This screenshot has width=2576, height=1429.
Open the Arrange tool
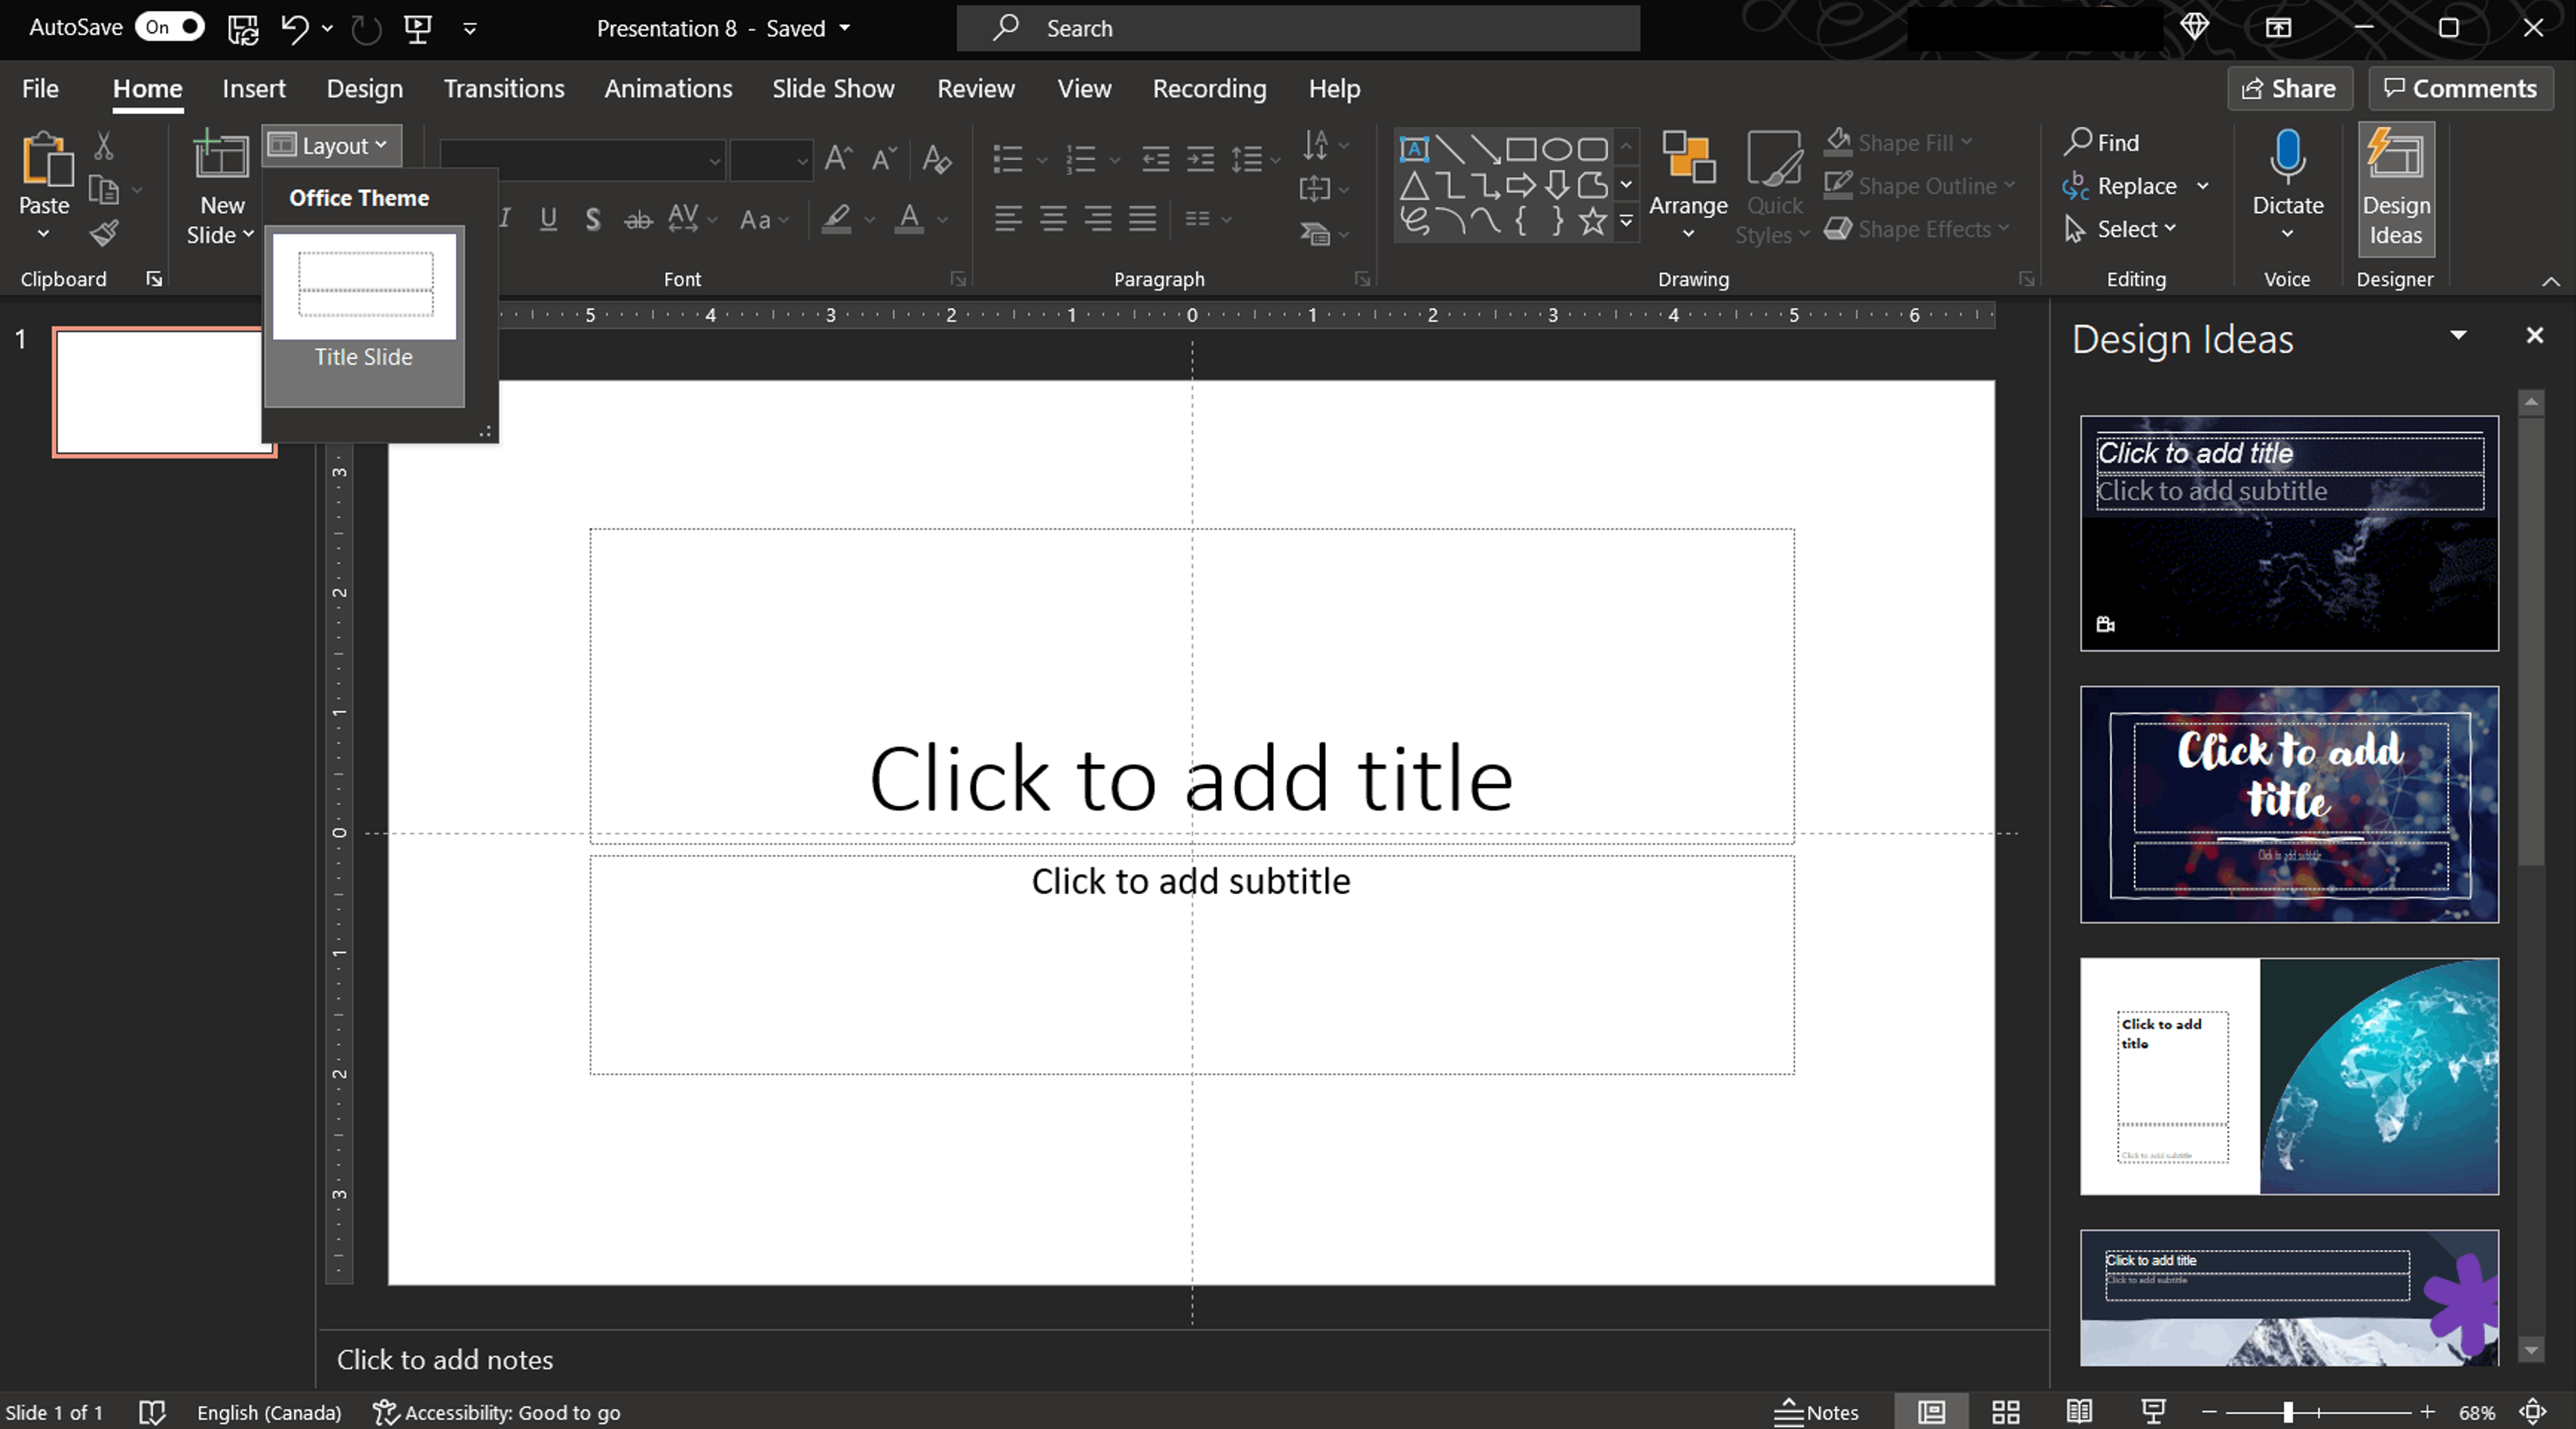click(x=1688, y=185)
